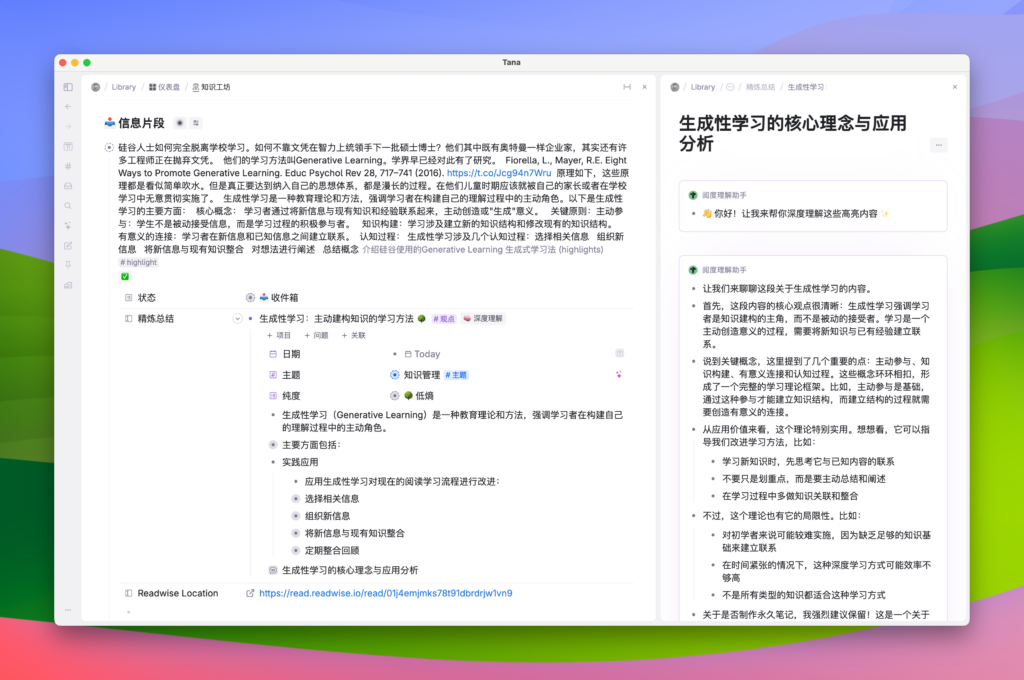
Task: Click the field icon next to 纯度
Action: 273,396
